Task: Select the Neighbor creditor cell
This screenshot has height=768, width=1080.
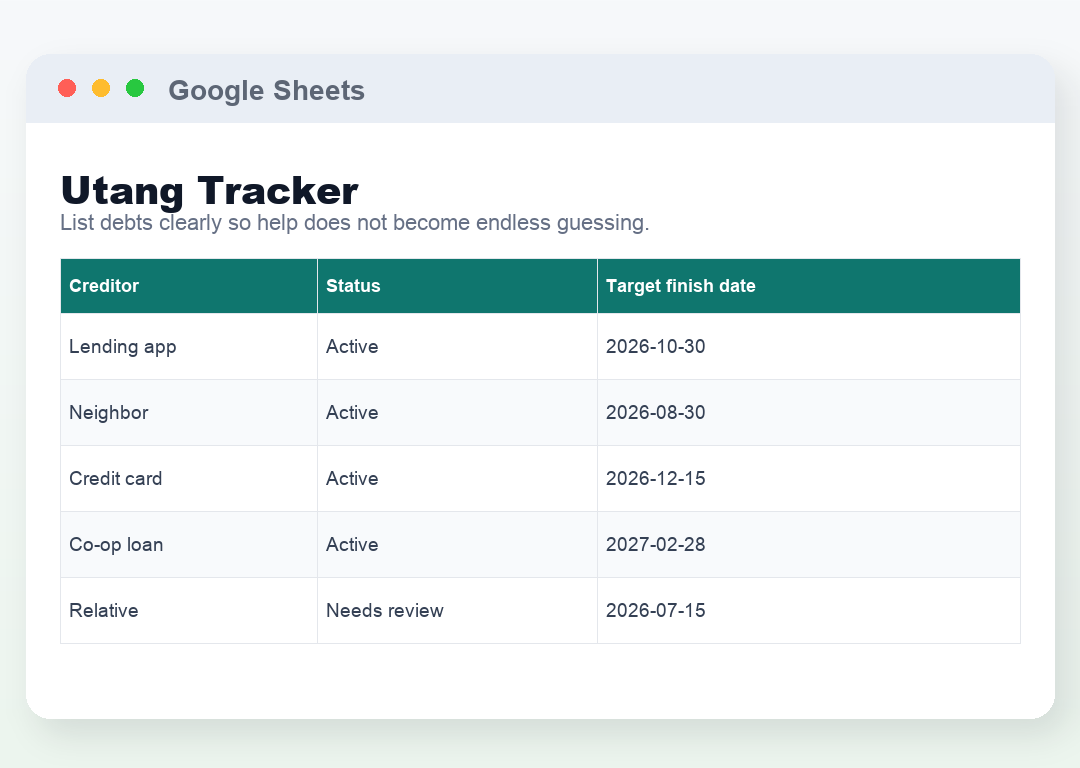Action: (x=189, y=413)
